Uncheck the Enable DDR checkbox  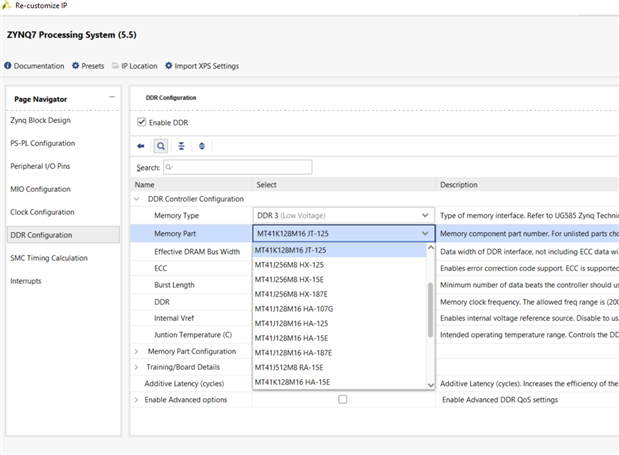point(141,123)
